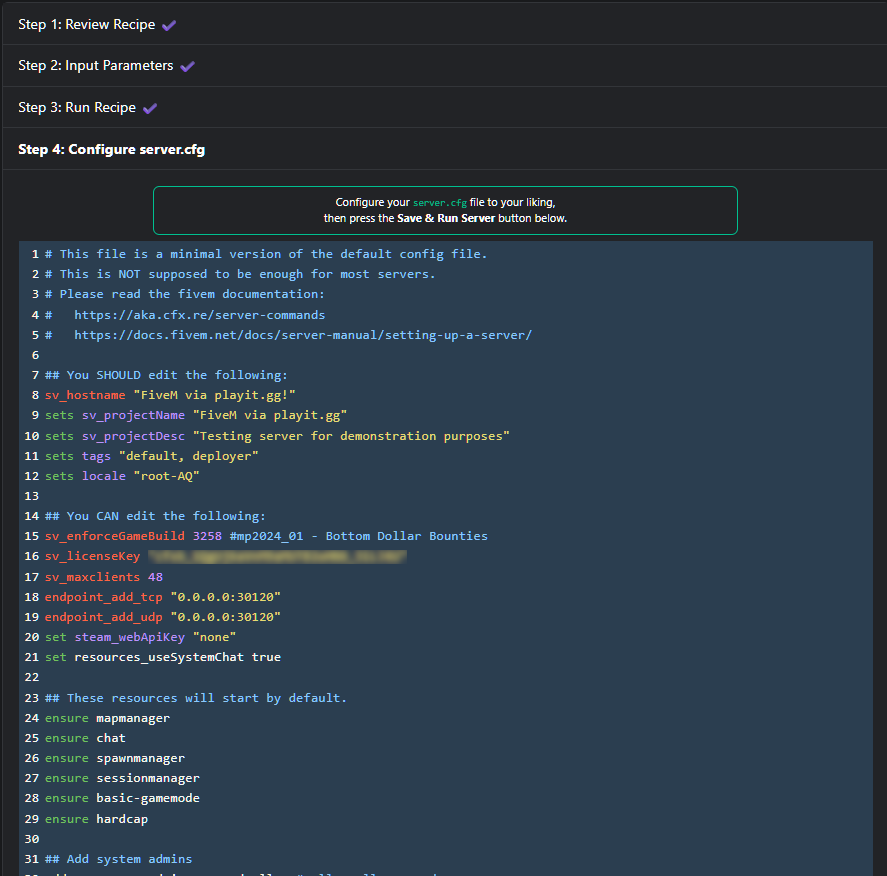Click the bold 'Save & Run Server' text in the notice

tap(446, 218)
